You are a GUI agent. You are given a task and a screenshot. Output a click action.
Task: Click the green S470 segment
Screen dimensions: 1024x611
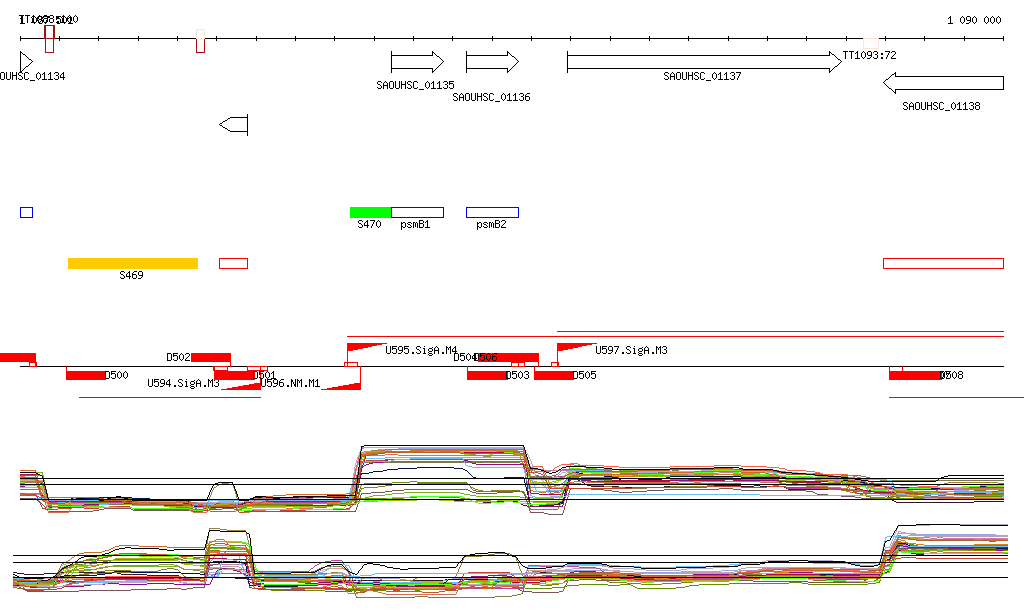click(x=370, y=212)
